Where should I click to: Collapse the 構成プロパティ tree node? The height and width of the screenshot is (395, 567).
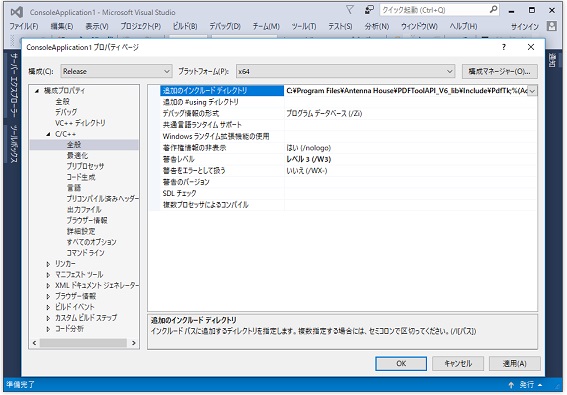coord(37,91)
